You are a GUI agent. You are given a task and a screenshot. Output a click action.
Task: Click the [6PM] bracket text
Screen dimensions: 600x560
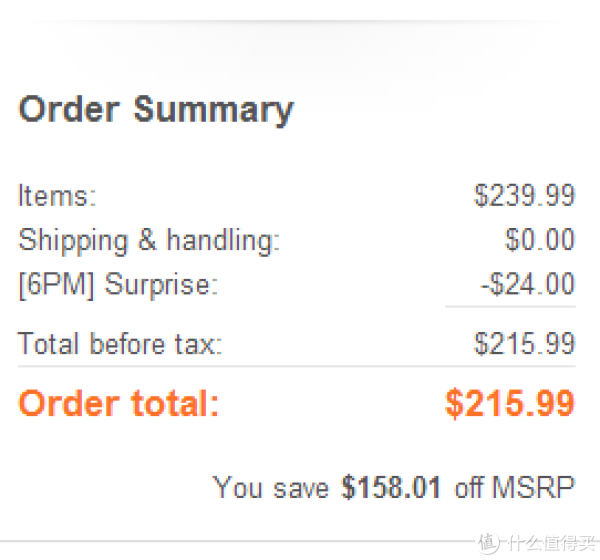(x=56, y=285)
